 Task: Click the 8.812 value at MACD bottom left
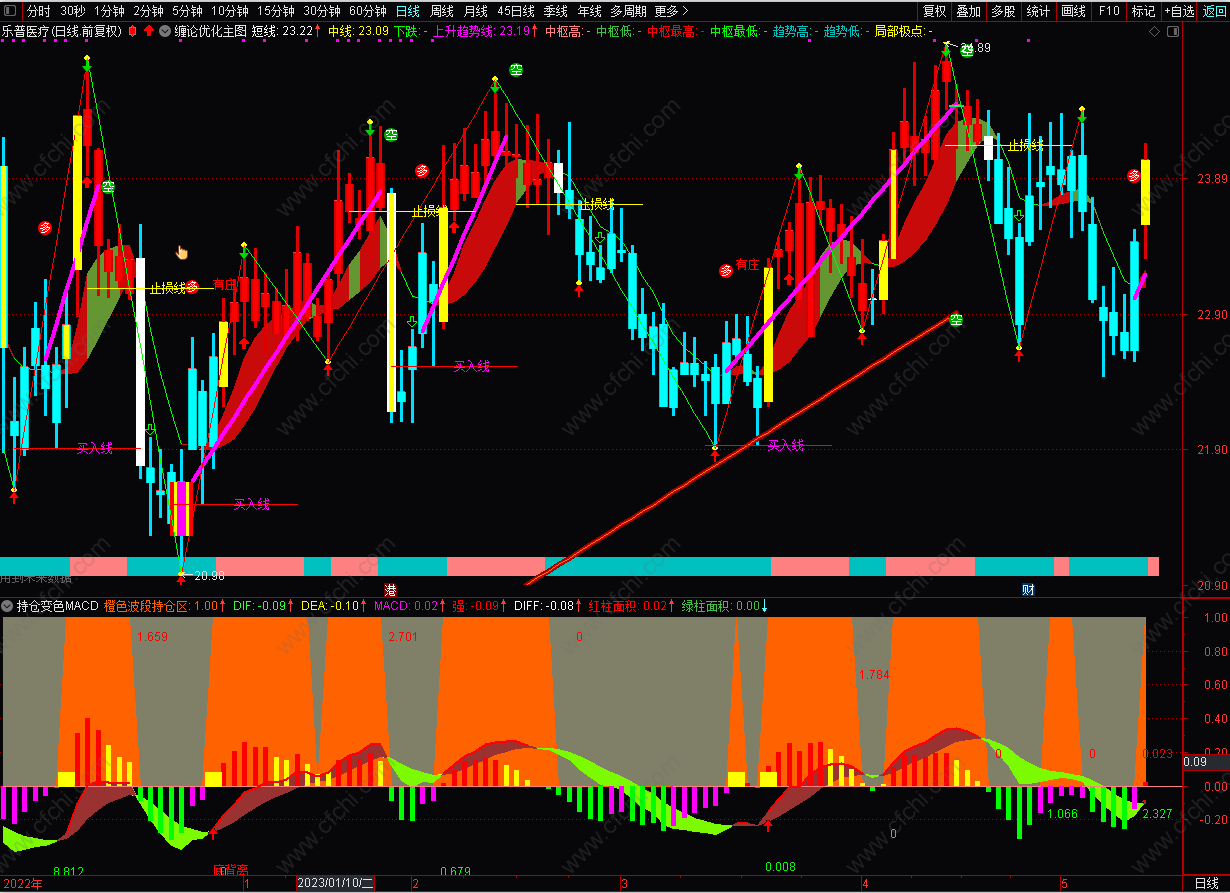pyautogui.click(x=68, y=871)
